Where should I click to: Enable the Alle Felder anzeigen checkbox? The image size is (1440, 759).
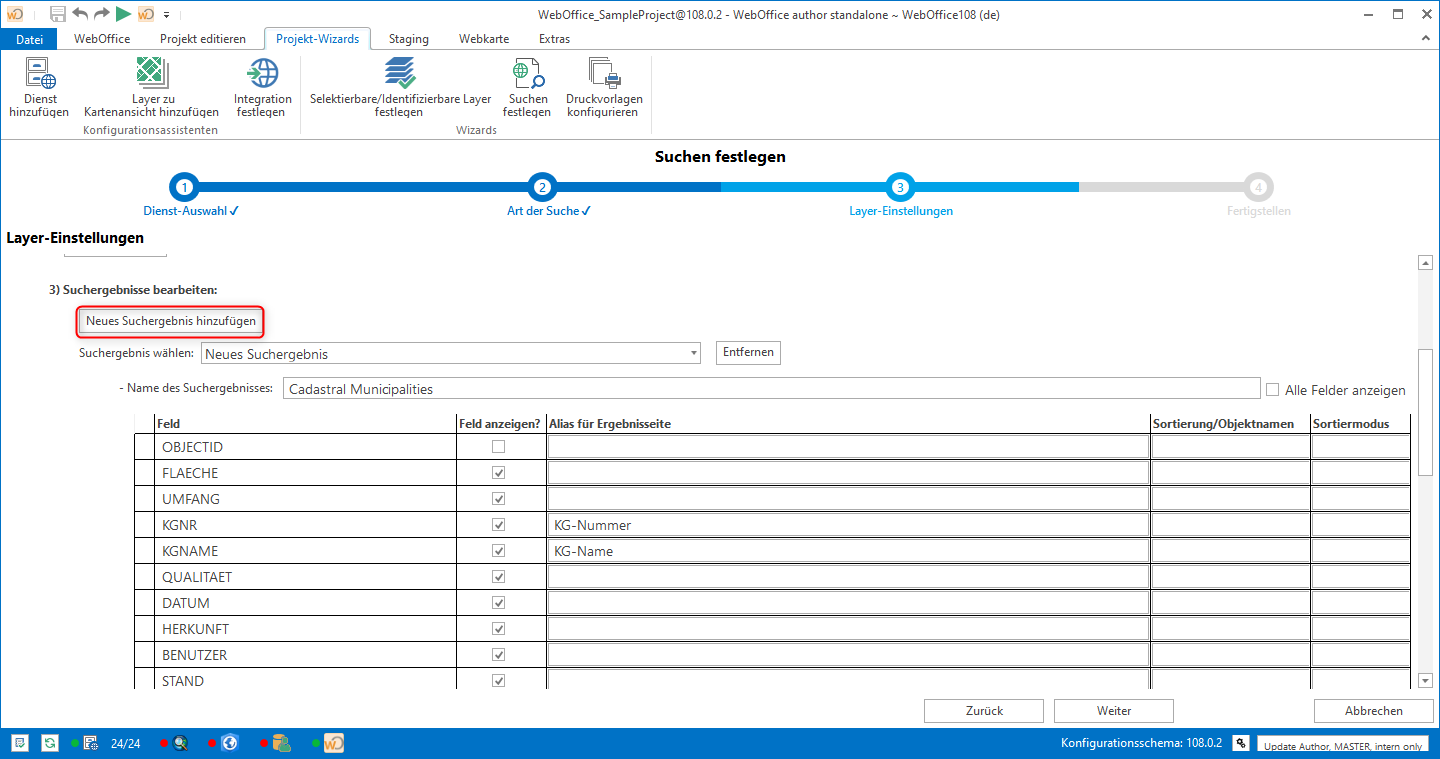[1273, 390]
